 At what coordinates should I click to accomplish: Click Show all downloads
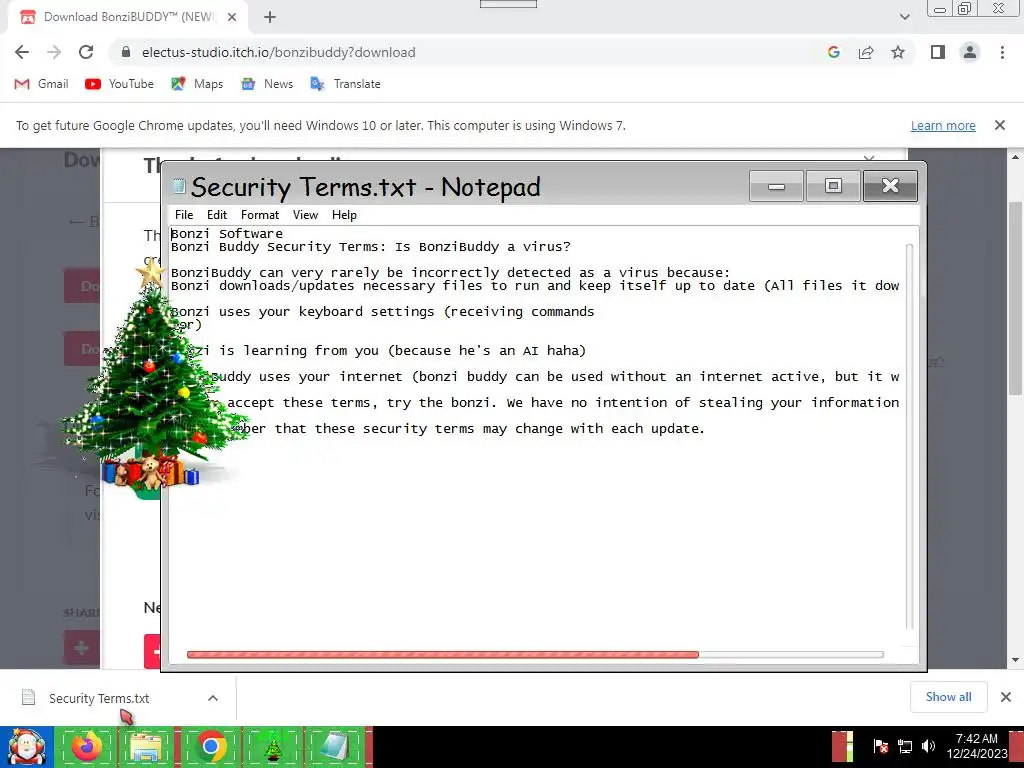[x=948, y=697]
